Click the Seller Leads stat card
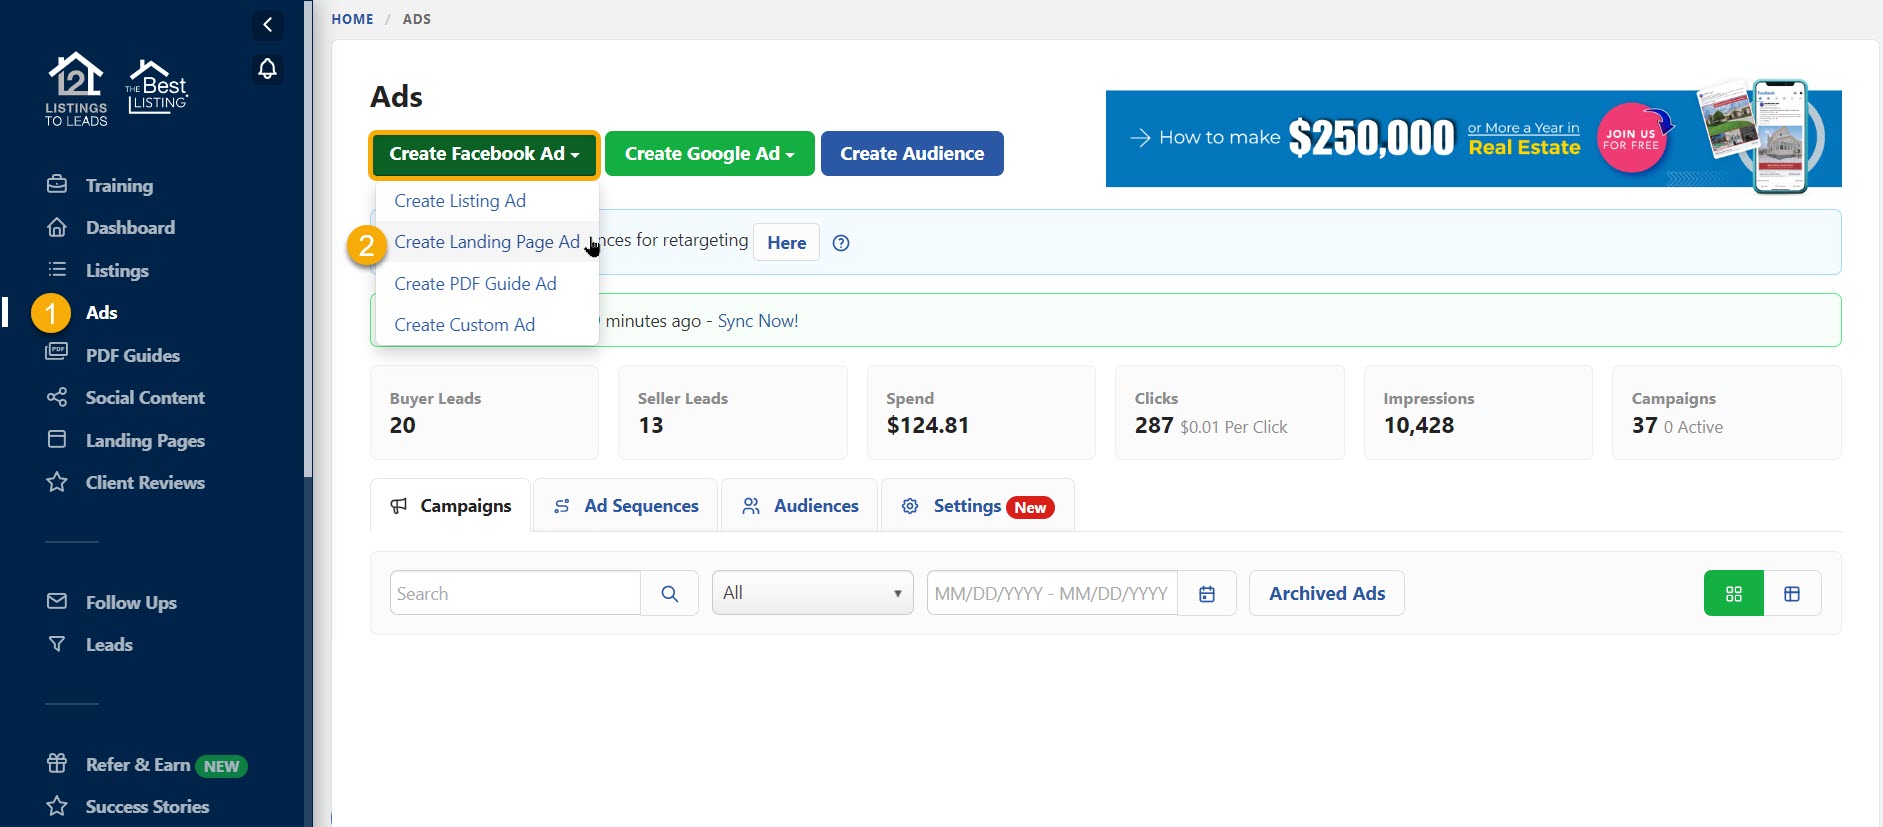 click(x=733, y=412)
